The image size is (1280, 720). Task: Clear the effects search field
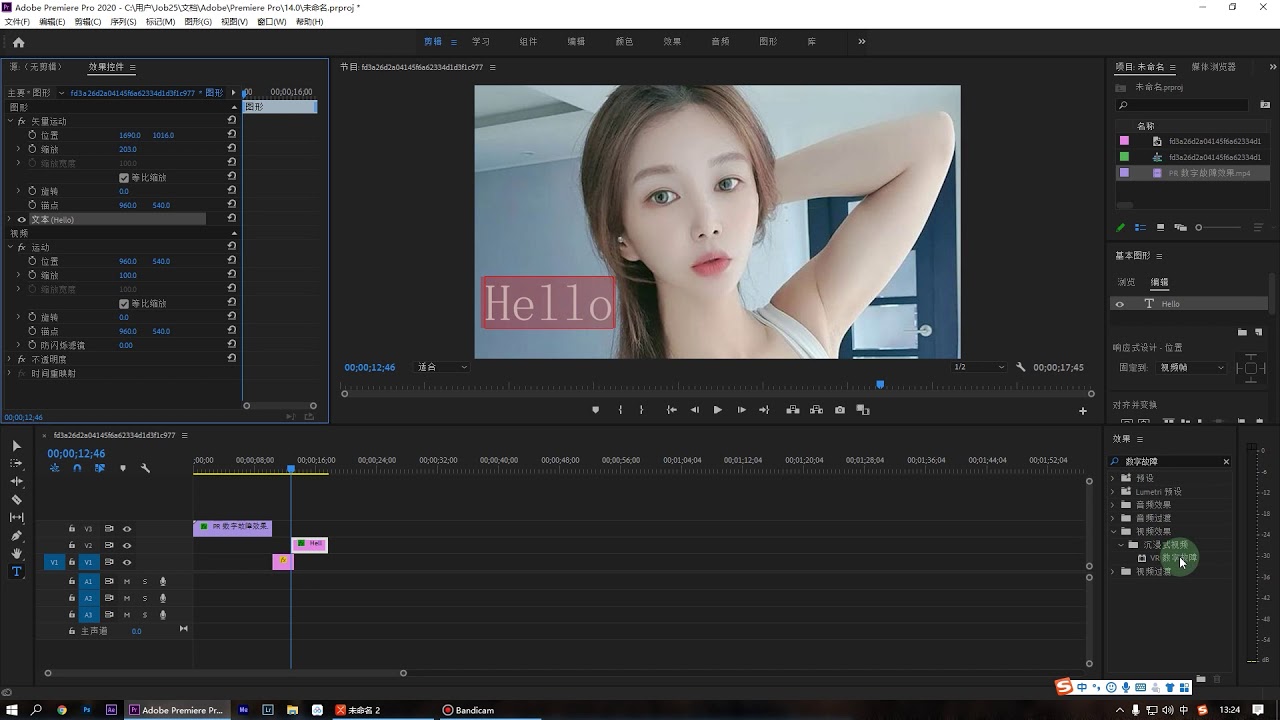tap(1226, 462)
